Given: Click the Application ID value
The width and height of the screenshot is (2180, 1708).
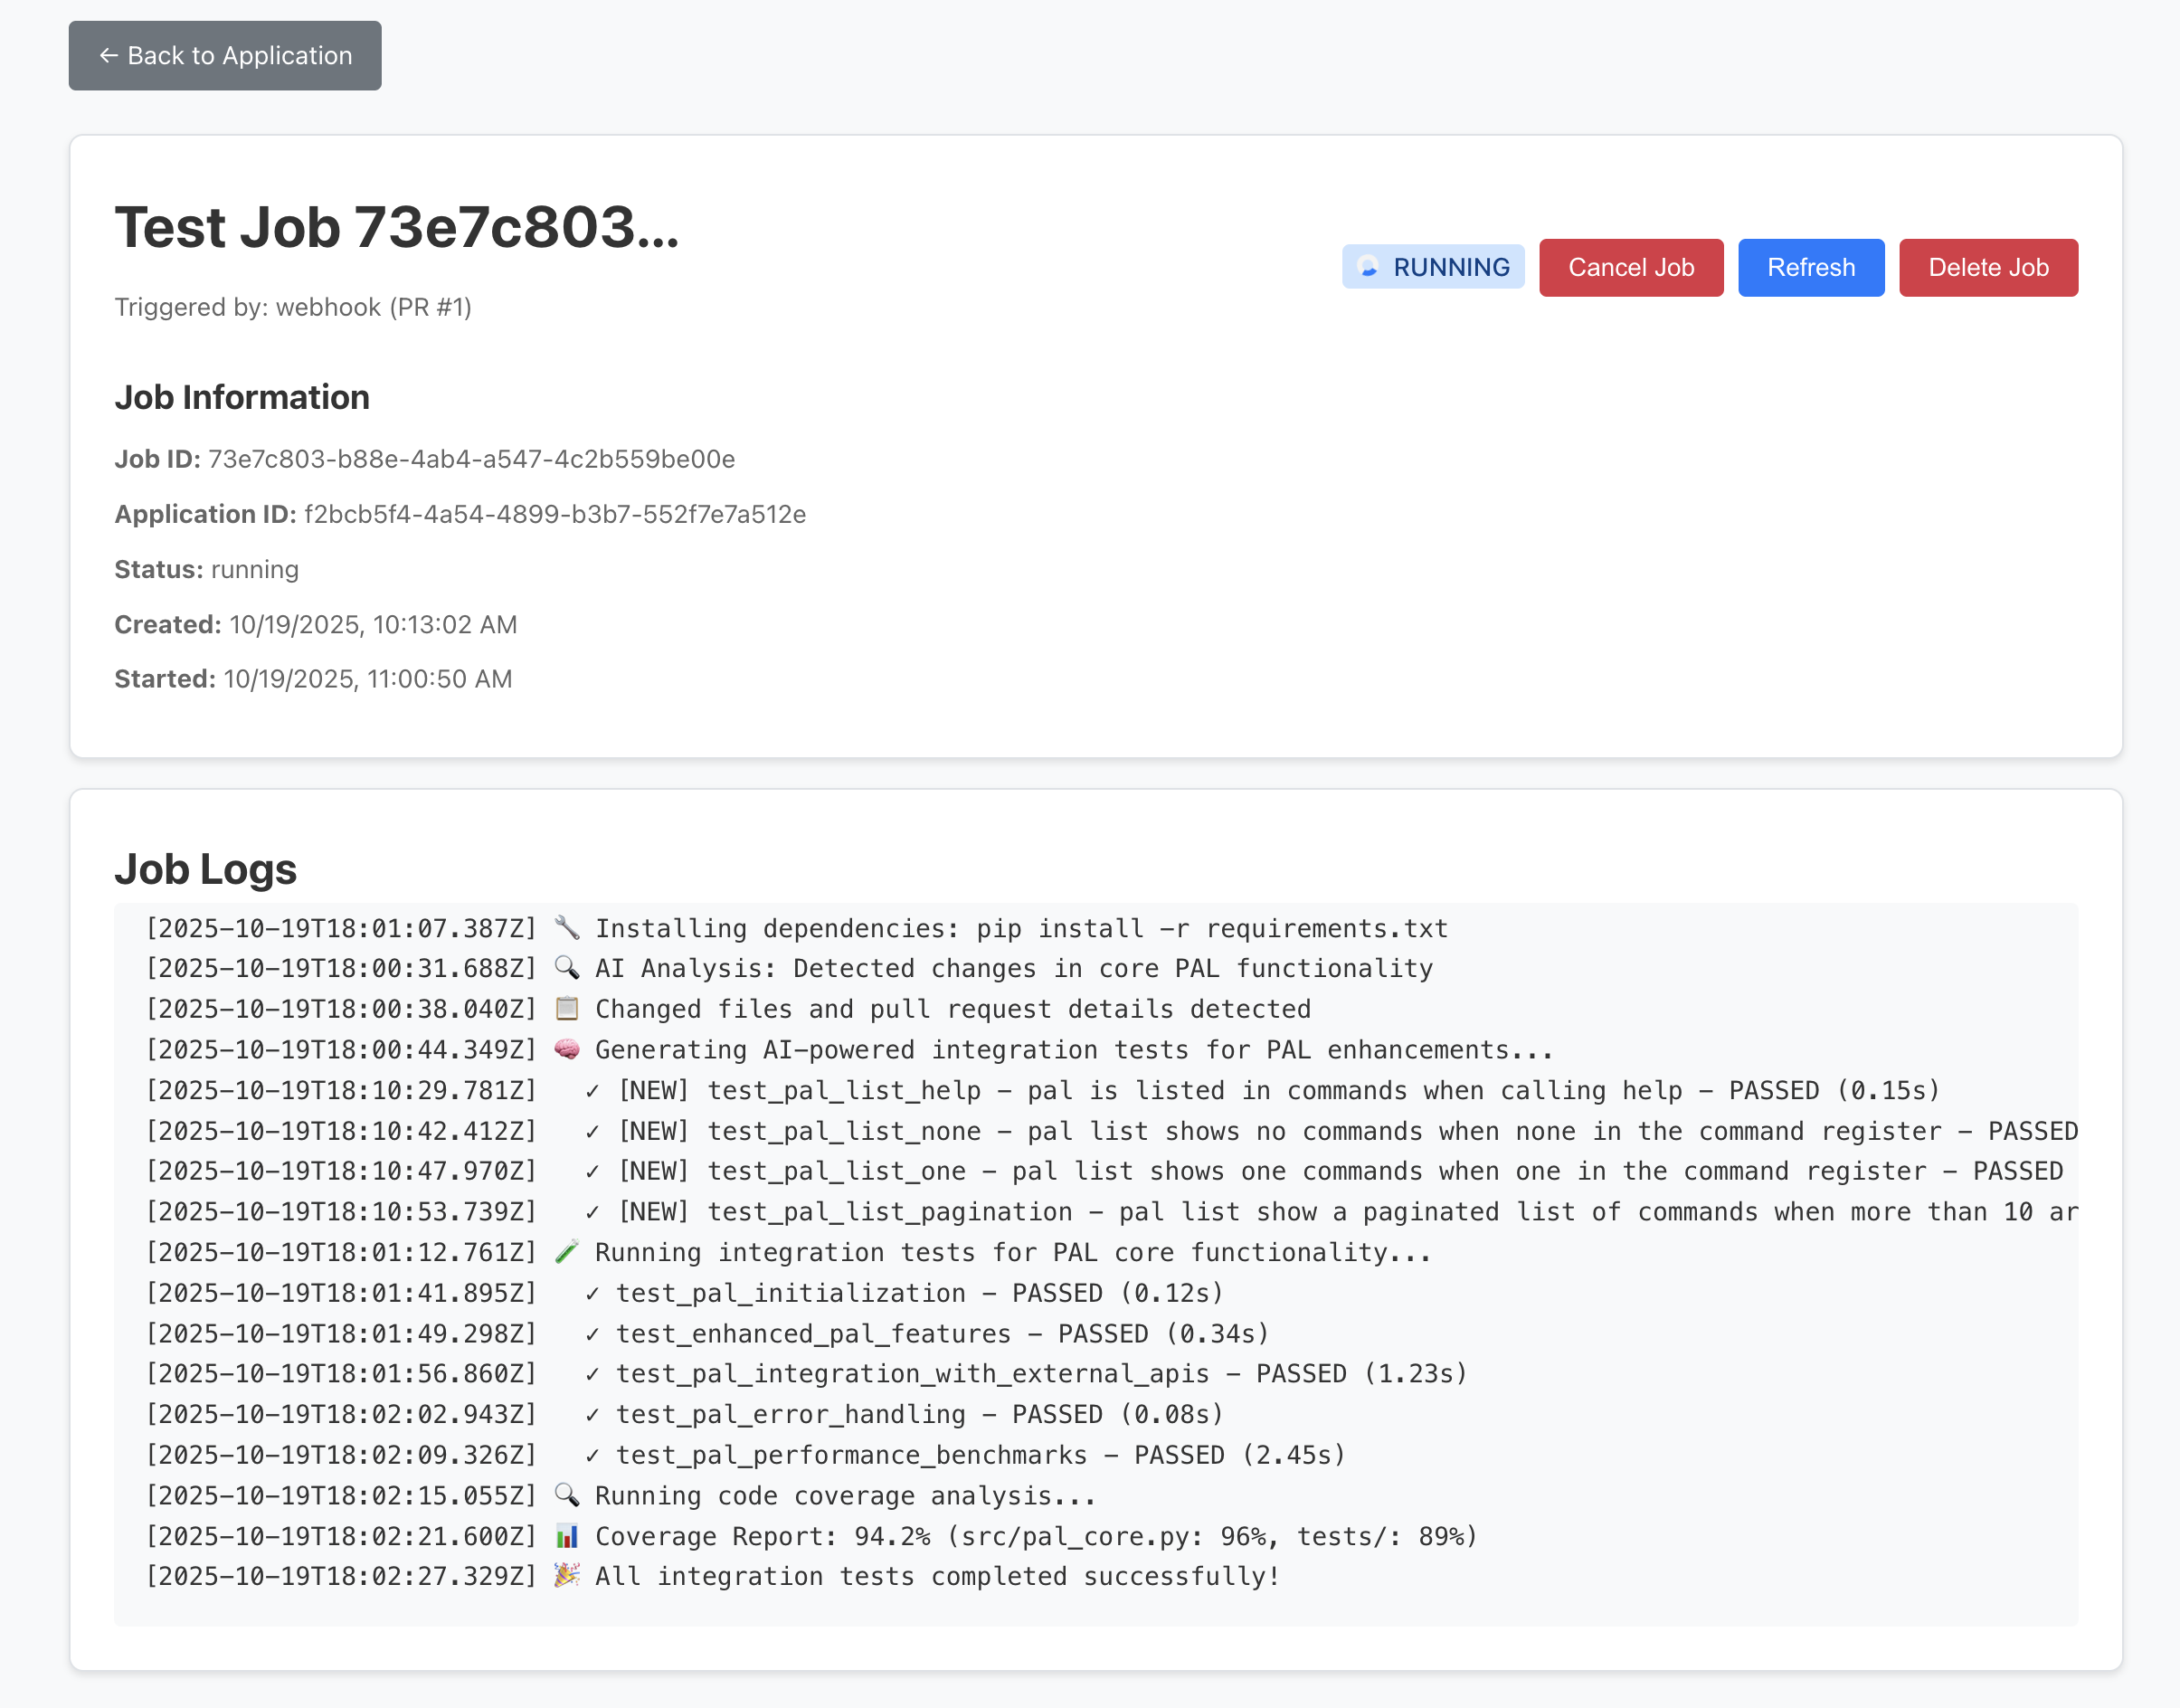Looking at the screenshot, I should tap(555, 514).
